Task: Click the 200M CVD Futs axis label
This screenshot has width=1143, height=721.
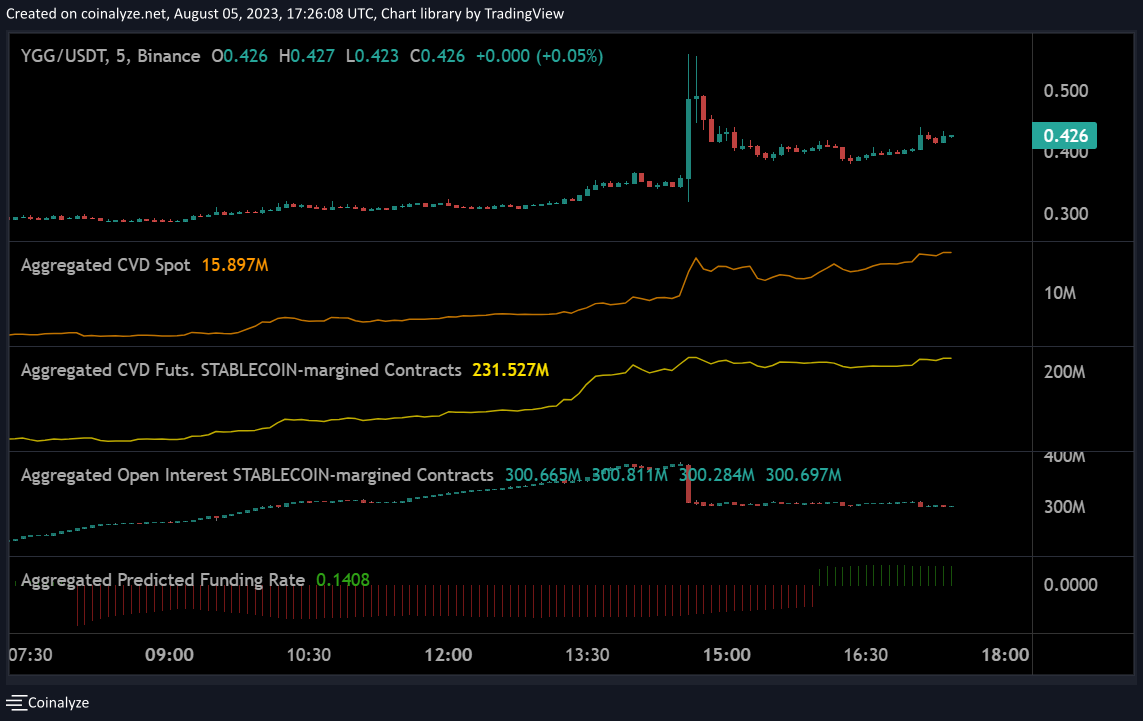Action: 1064,372
